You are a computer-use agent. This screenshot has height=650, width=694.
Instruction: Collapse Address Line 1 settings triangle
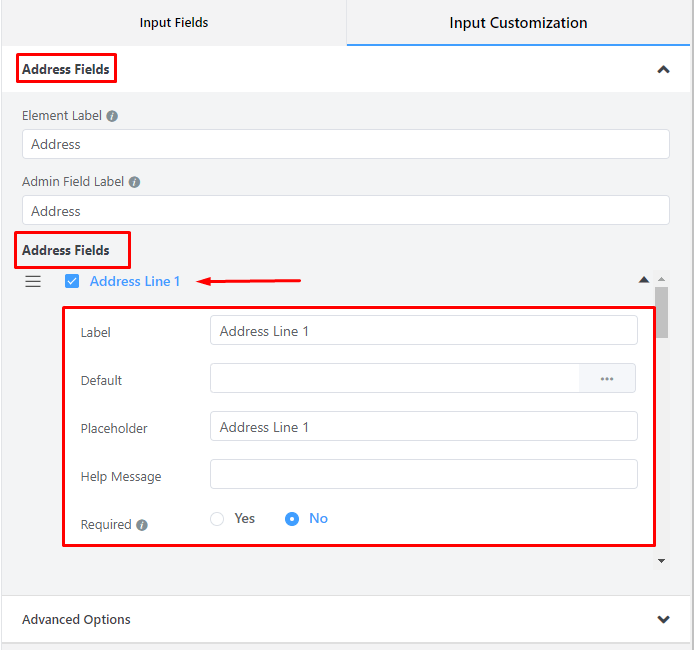click(x=644, y=280)
